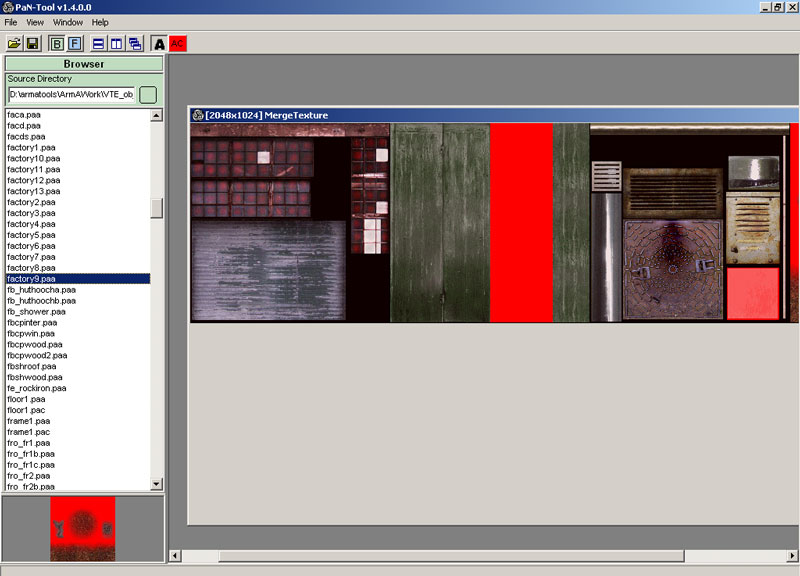Open a texture file using the open folder icon
Viewport: 800px width, 576px height.
(14, 43)
